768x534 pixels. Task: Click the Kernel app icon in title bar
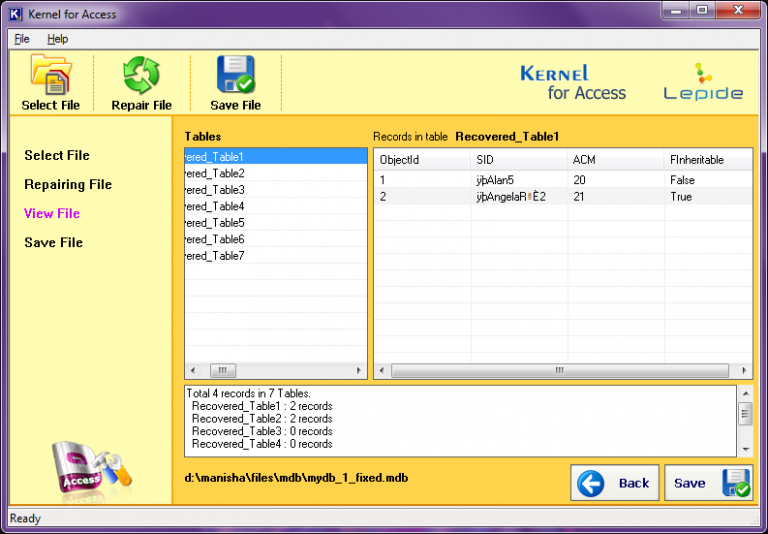16,14
